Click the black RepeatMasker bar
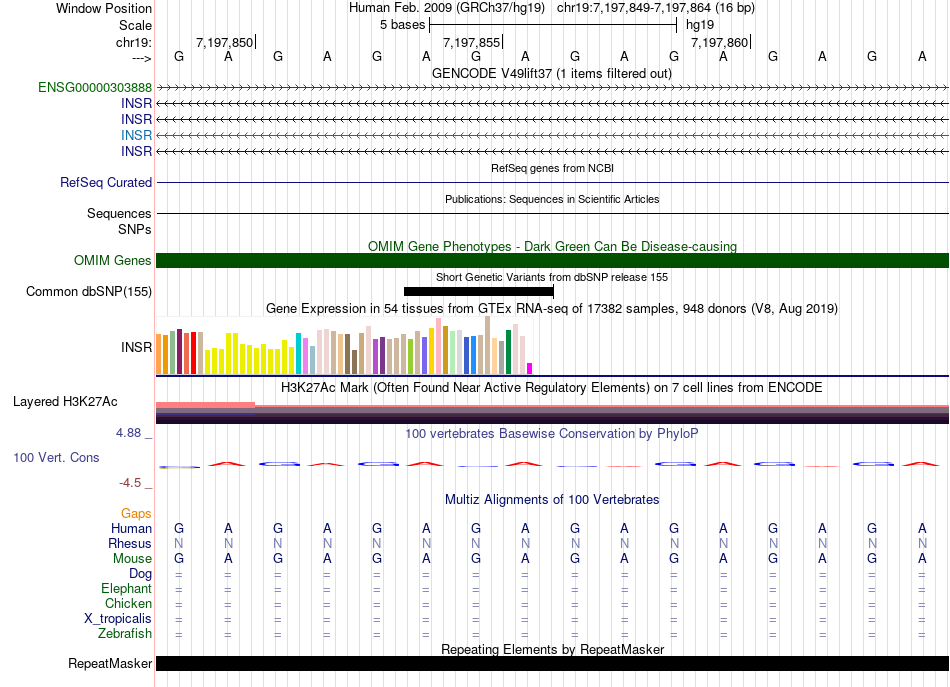 click(552, 664)
